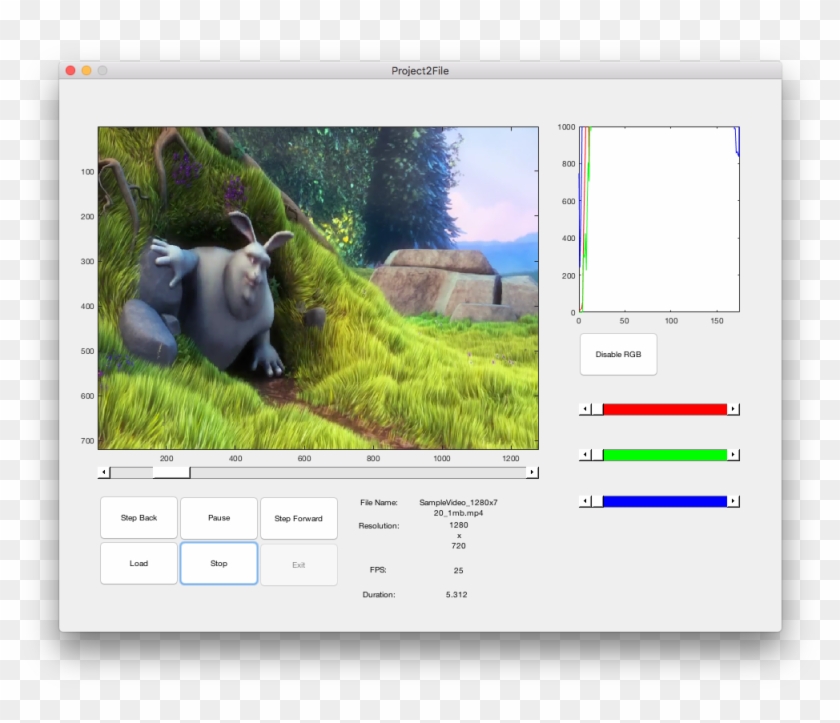Click the red slider's left arrow icon
Viewport: 840px width, 723px height.
click(585, 409)
